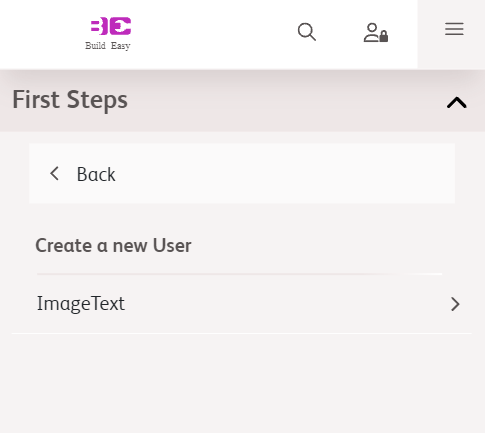Viewport: 485px width, 433px height.
Task: Go back using the Back button
Action: click(x=242, y=173)
